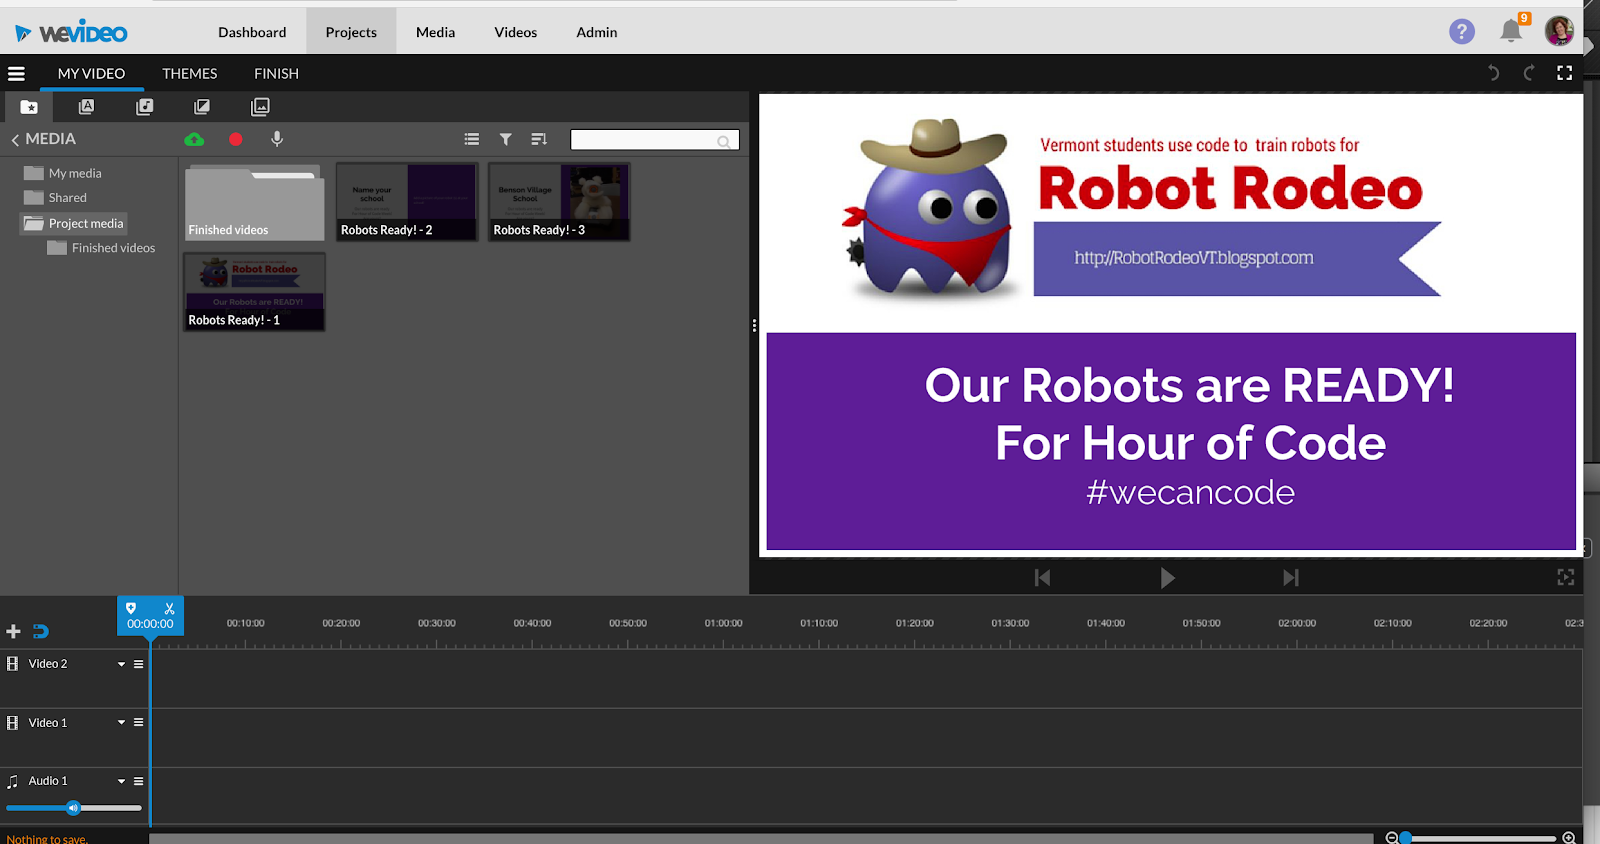Select the Robots Ready! - 3 clip thumbnail
Screen dimensions: 1600x844
[x=559, y=202]
